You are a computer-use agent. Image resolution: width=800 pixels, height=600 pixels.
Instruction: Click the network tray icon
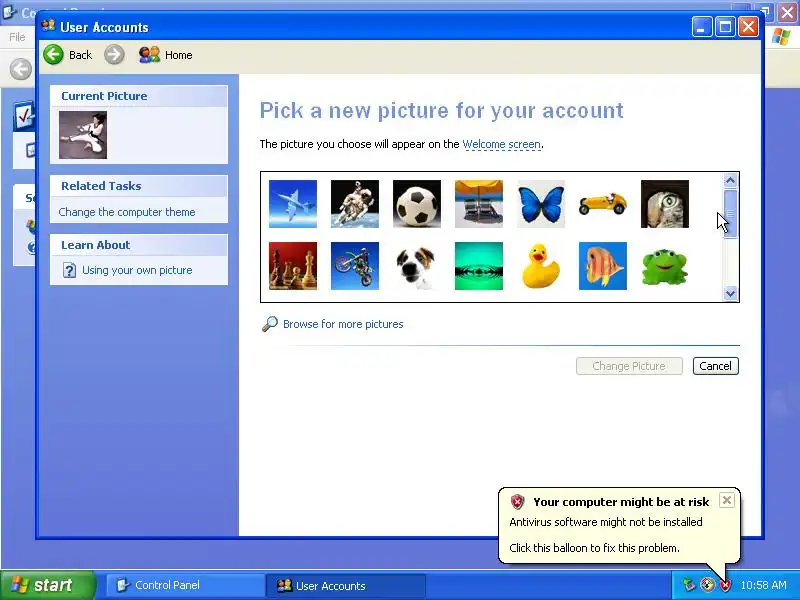[x=689, y=585]
